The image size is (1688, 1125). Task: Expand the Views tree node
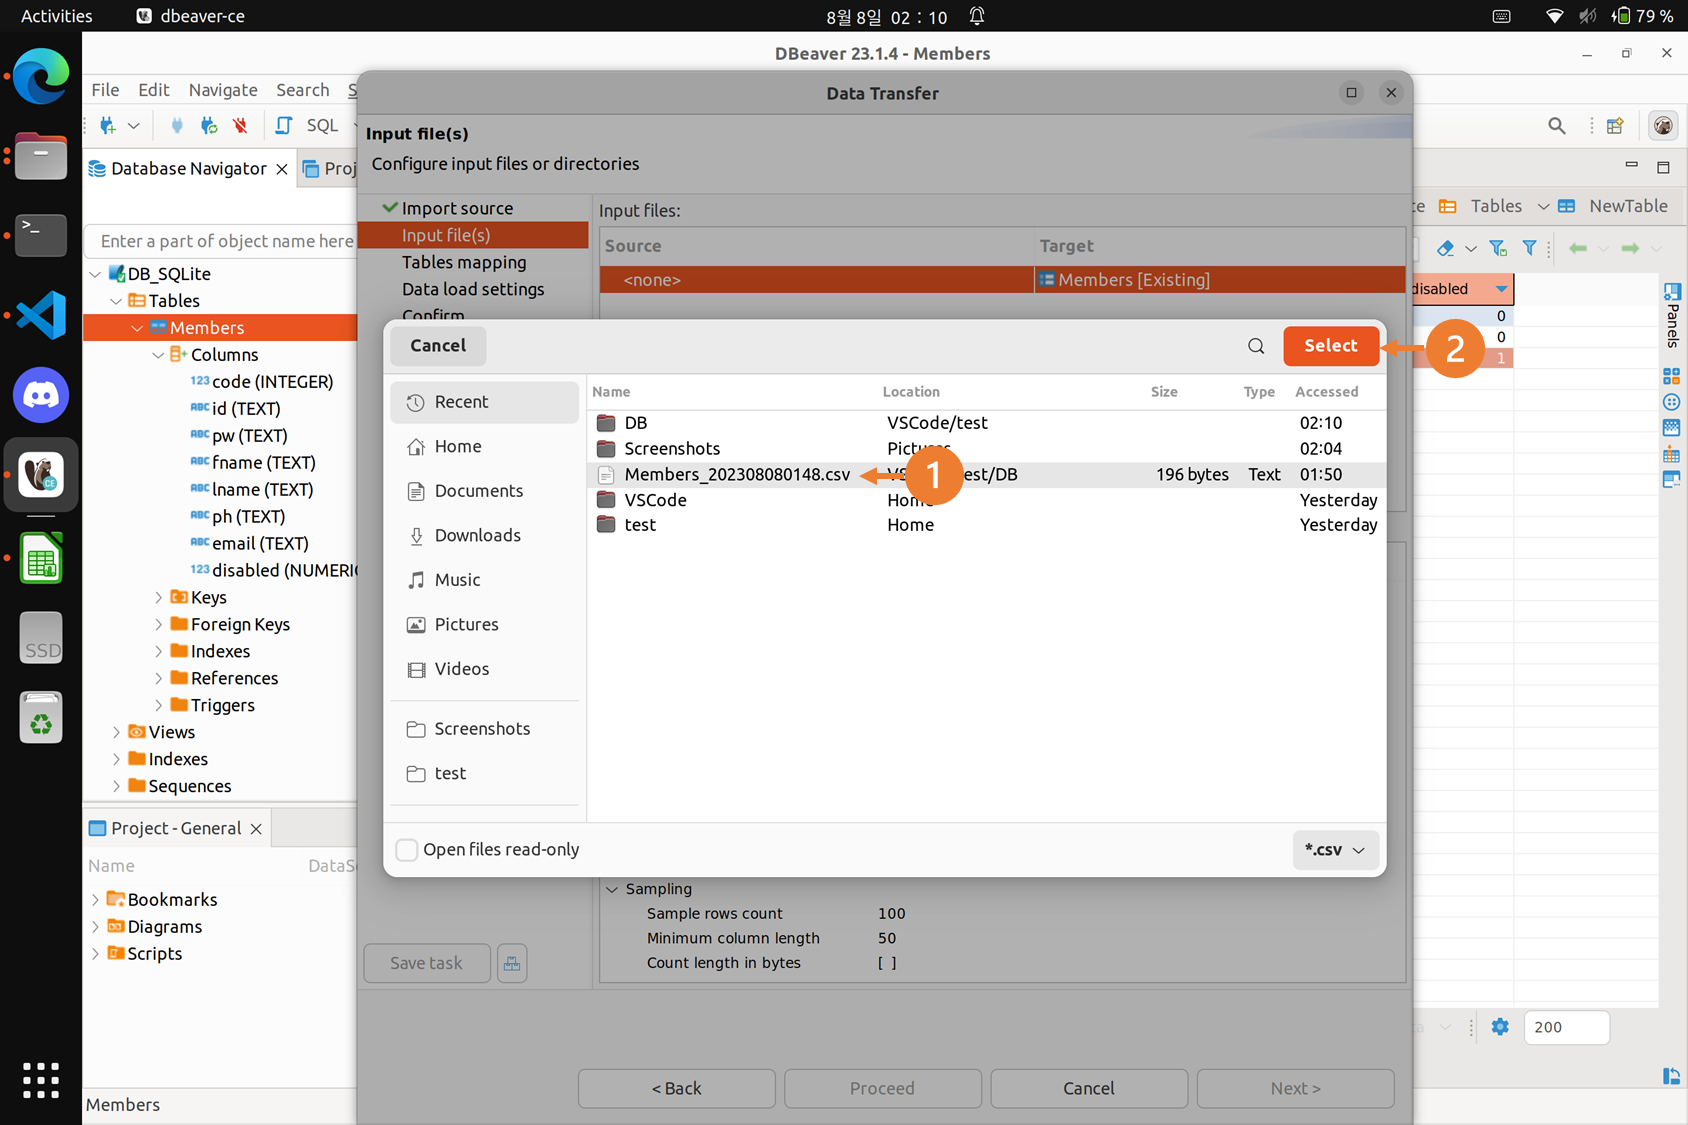tap(117, 733)
